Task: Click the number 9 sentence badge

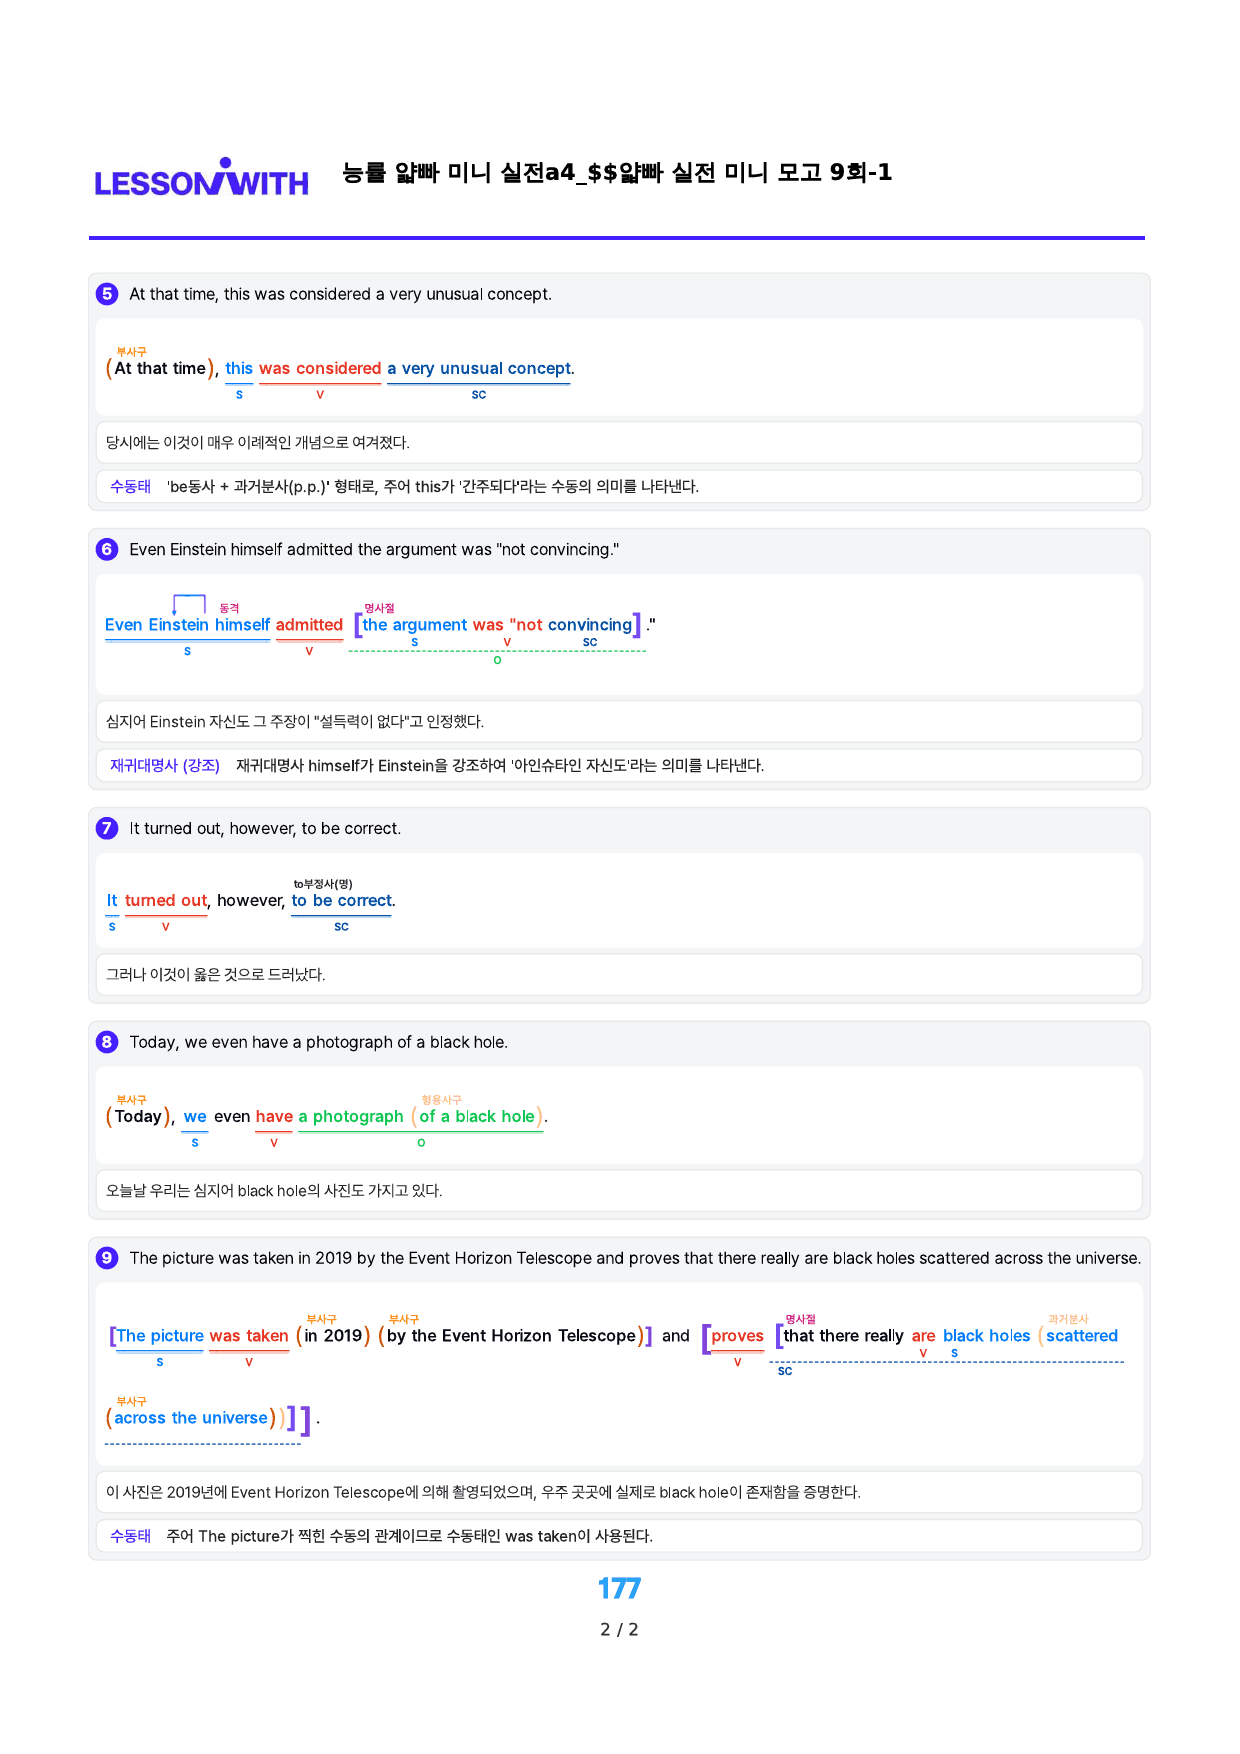Action: tap(107, 1258)
